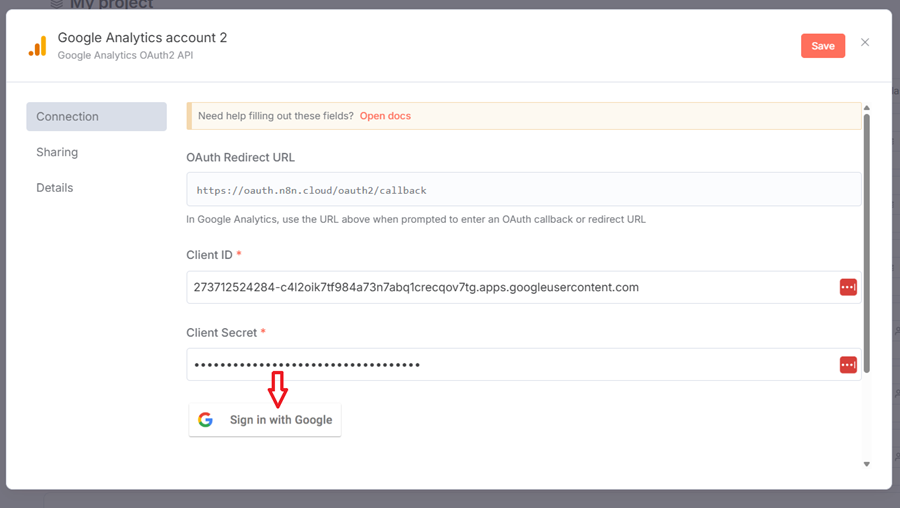Go to the Details tab

pyautogui.click(x=55, y=188)
